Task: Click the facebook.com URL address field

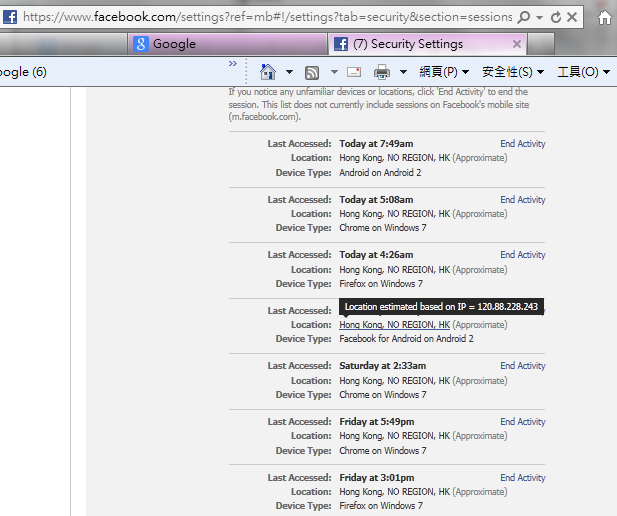Action: click(x=260, y=17)
